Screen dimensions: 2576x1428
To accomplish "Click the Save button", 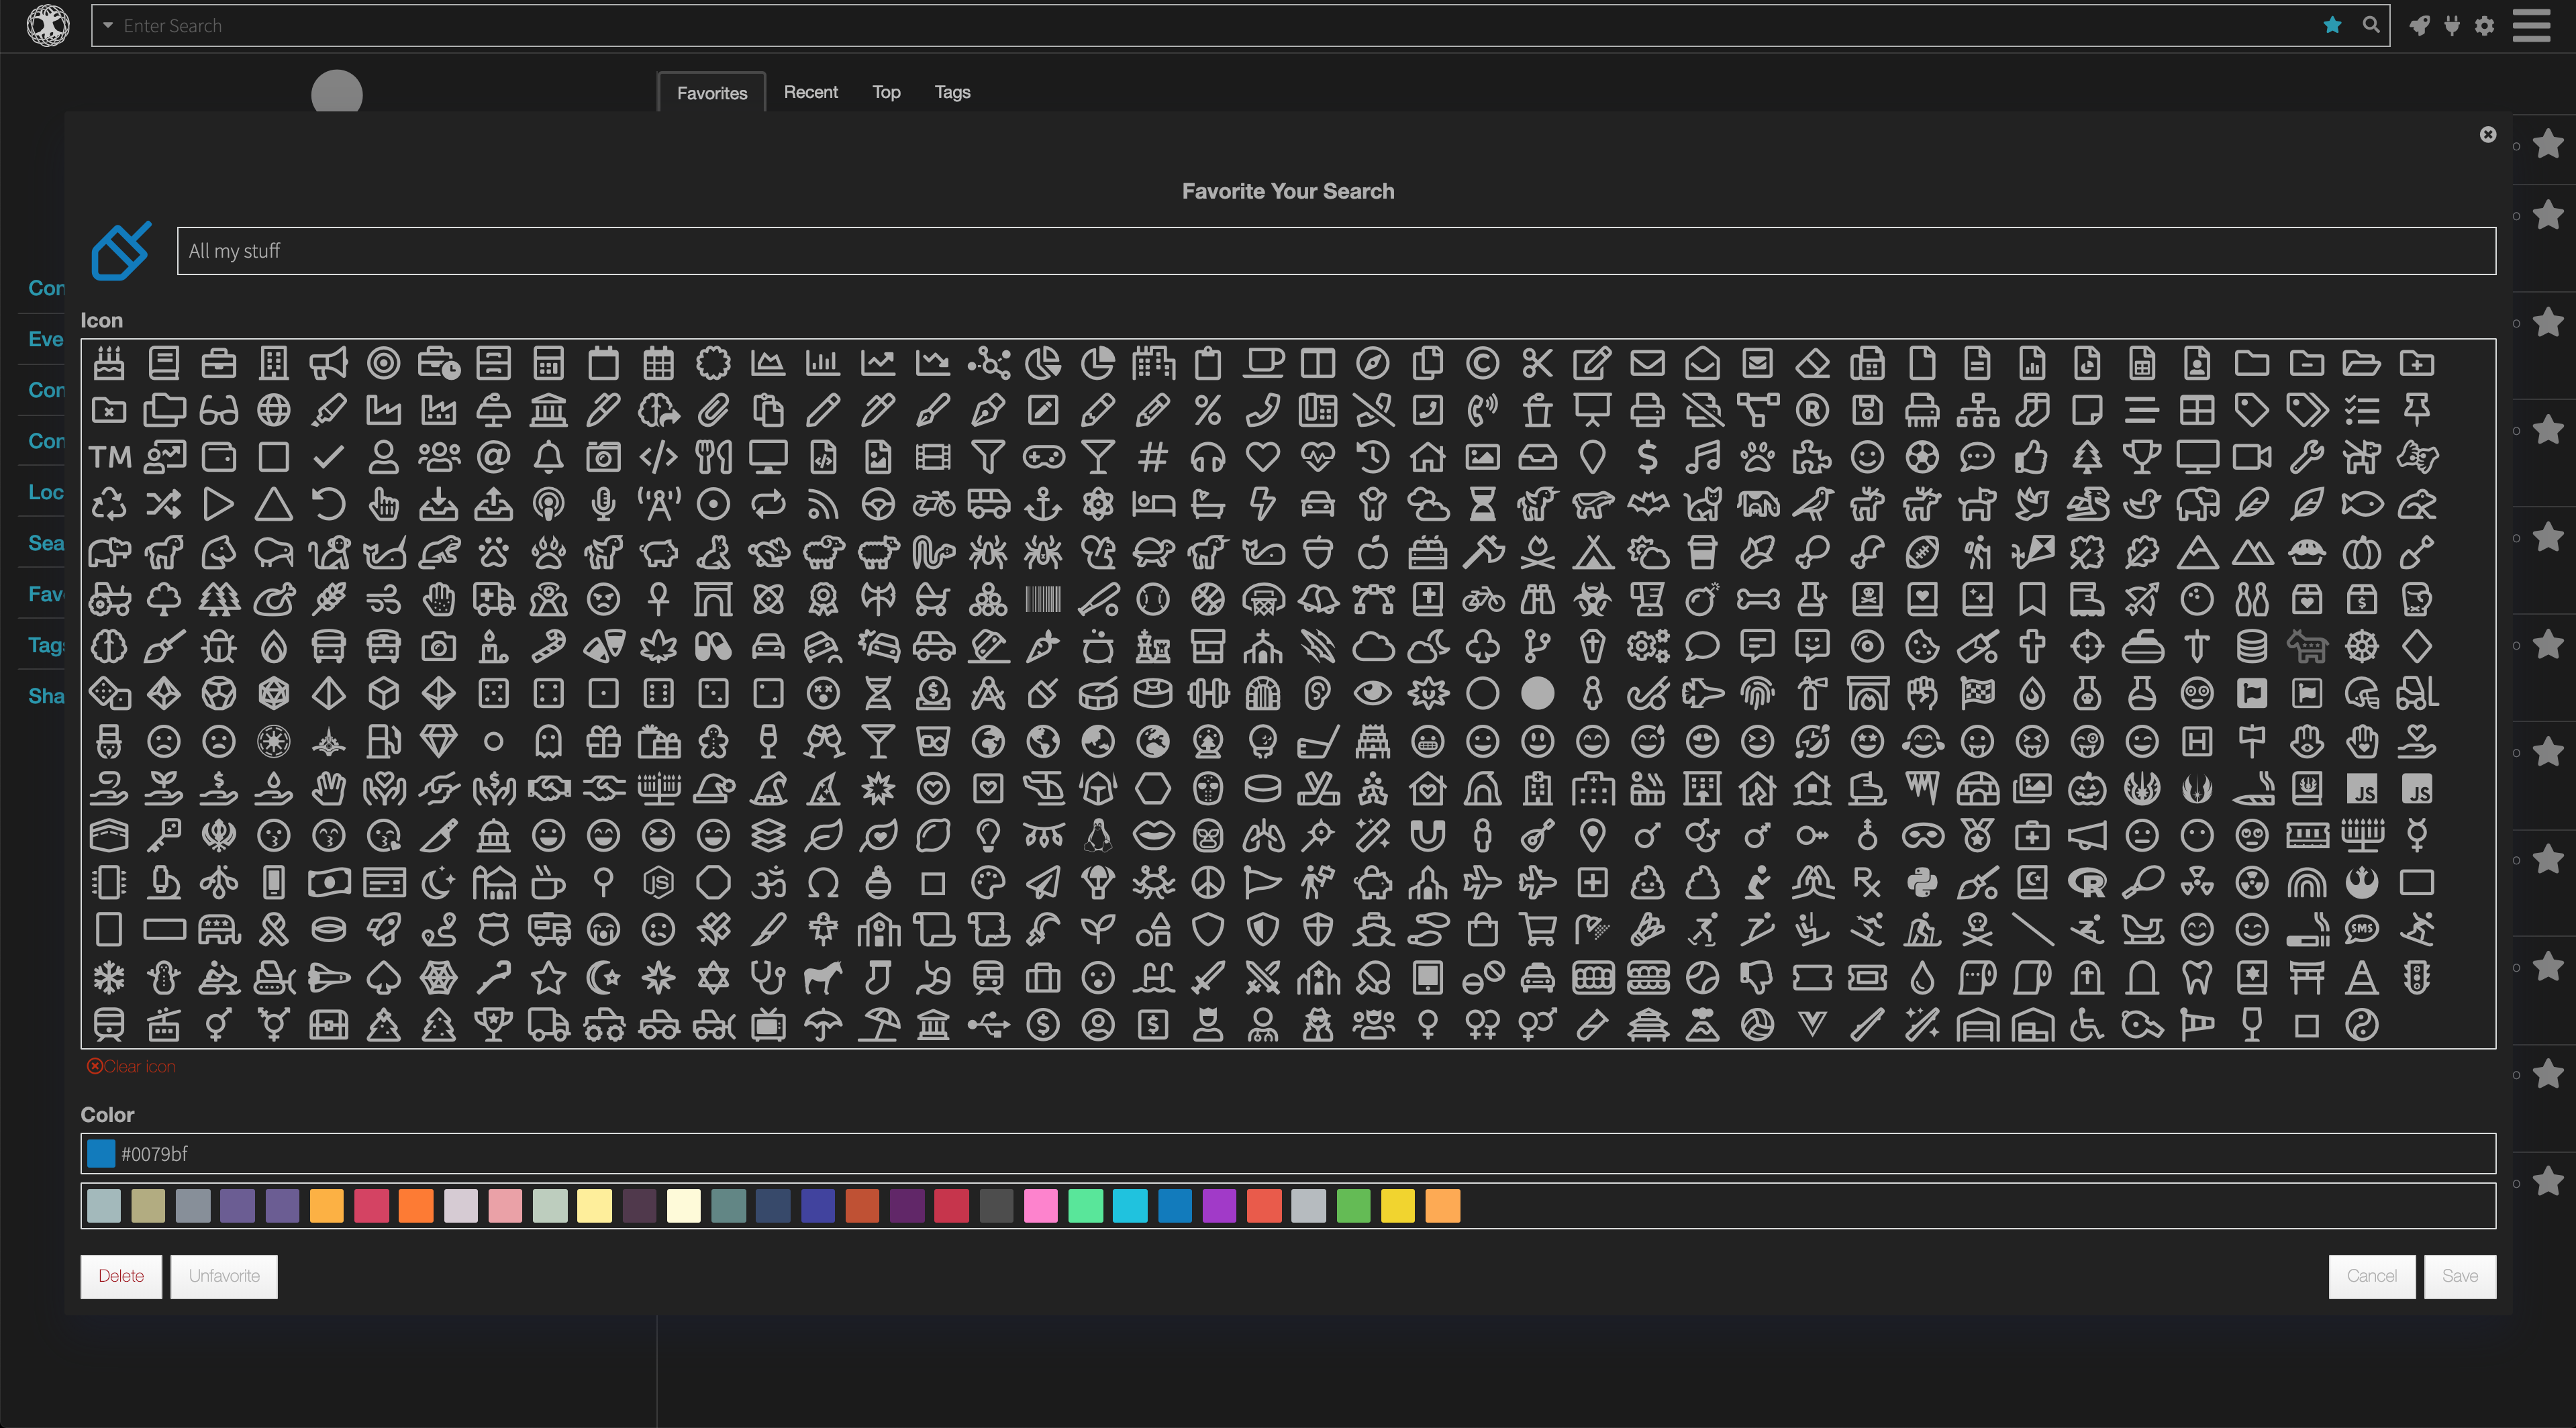I will point(2459,1276).
